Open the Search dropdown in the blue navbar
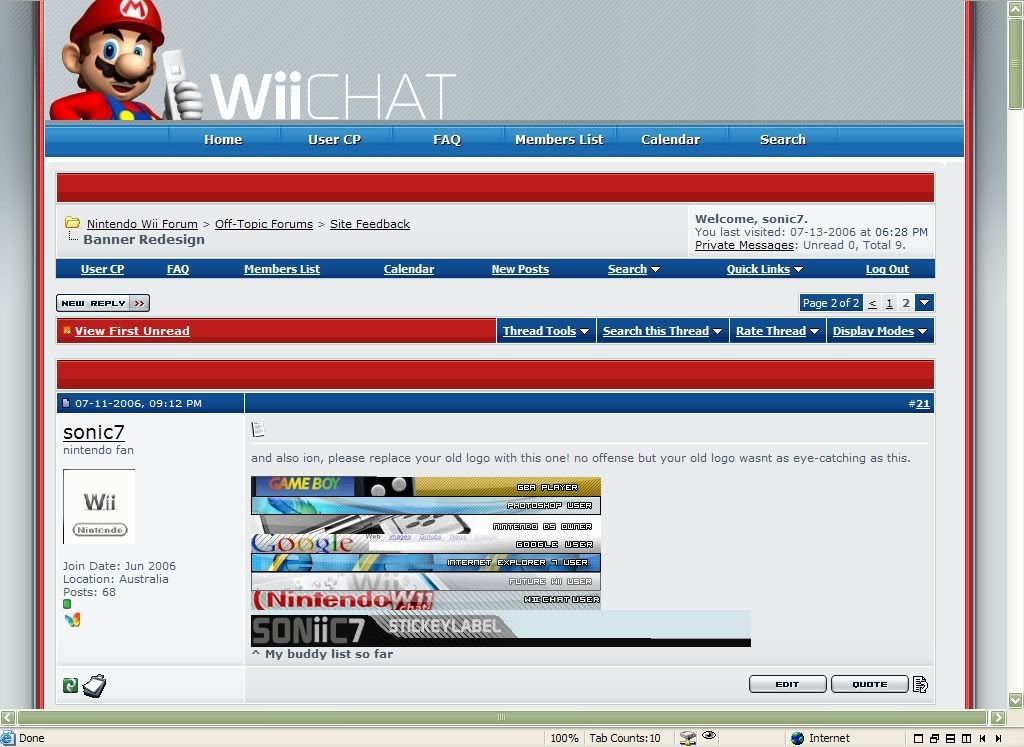This screenshot has height=747, width=1024. (x=633, y=269)
